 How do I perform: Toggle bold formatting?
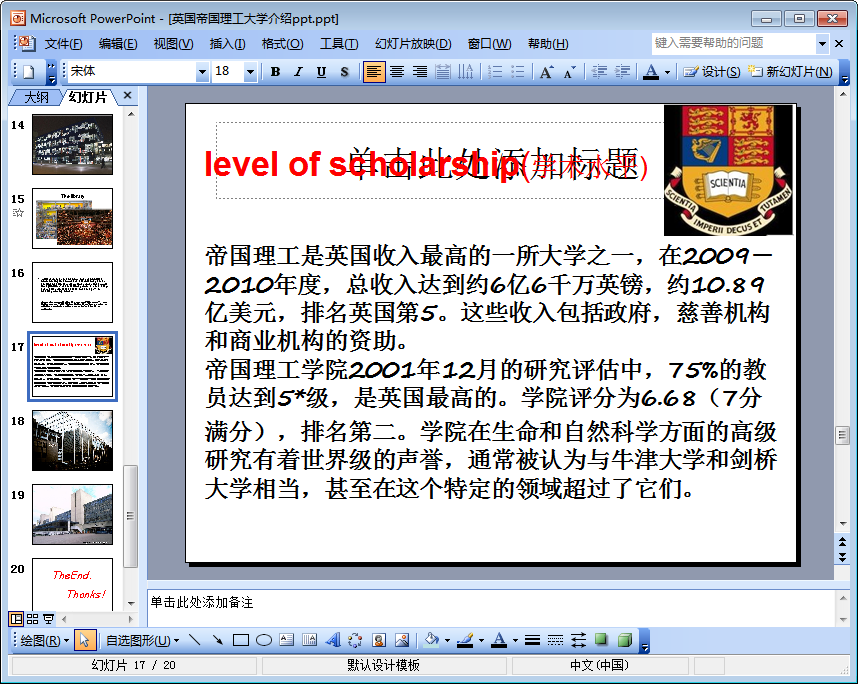275,72
